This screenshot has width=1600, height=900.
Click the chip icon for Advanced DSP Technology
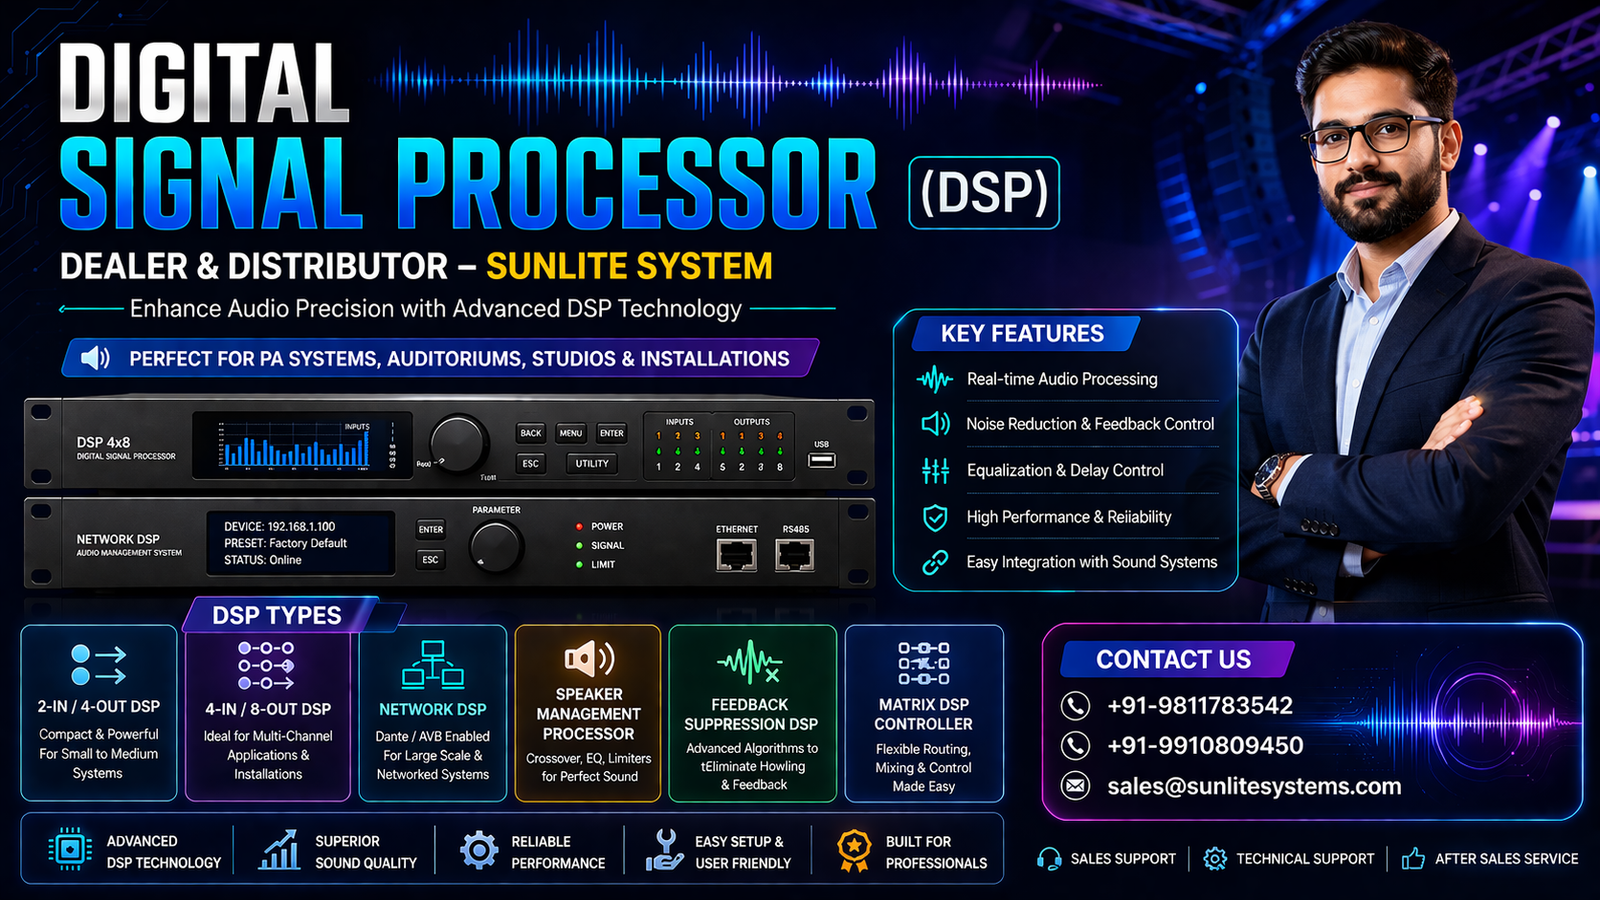coord(70,850)
